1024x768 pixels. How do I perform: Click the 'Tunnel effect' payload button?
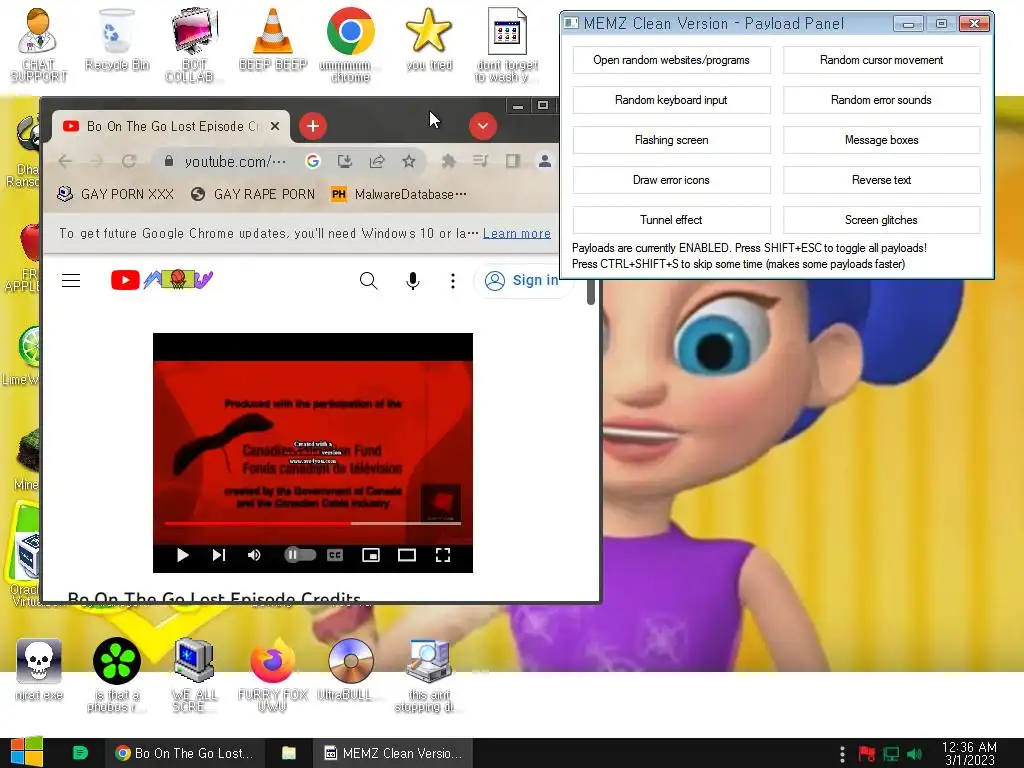(671, 220)
